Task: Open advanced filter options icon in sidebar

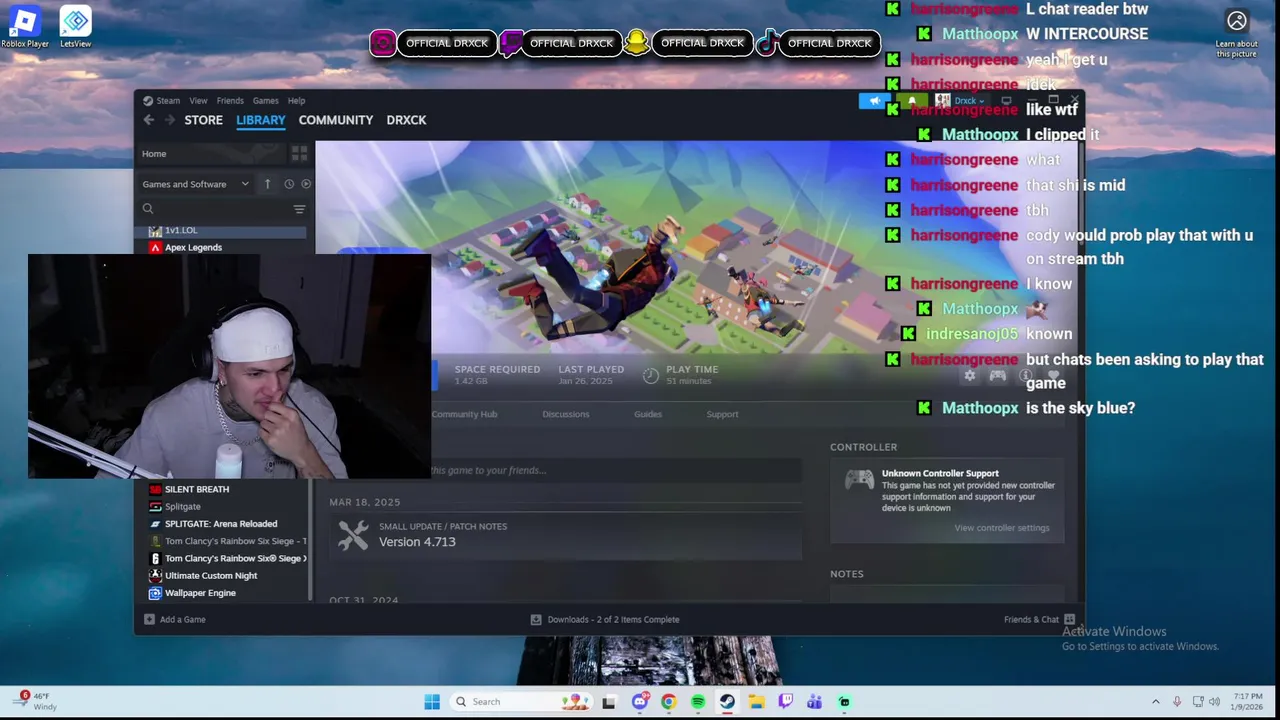Action: (x=299, y=209)
